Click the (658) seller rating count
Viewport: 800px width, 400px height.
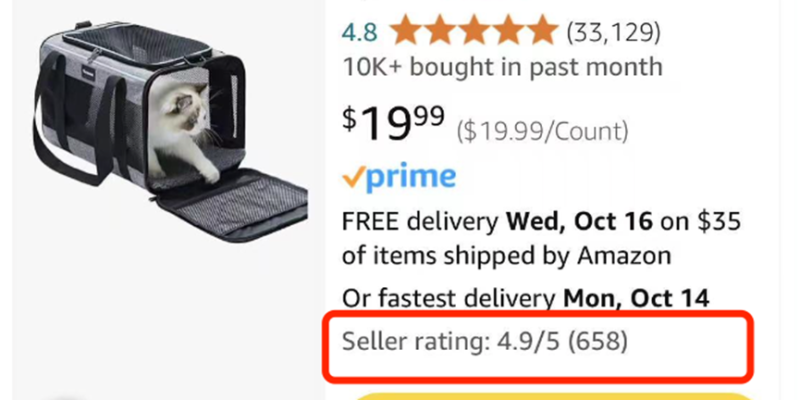[x=596, y=342]
